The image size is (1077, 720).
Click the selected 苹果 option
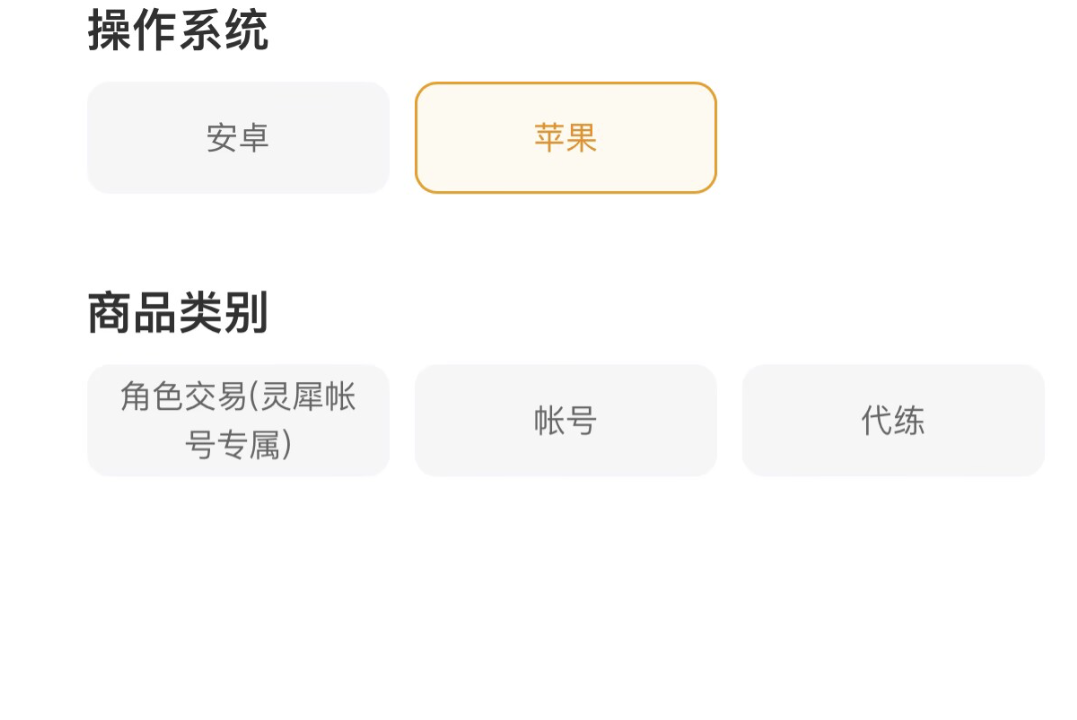pos(566,137)
